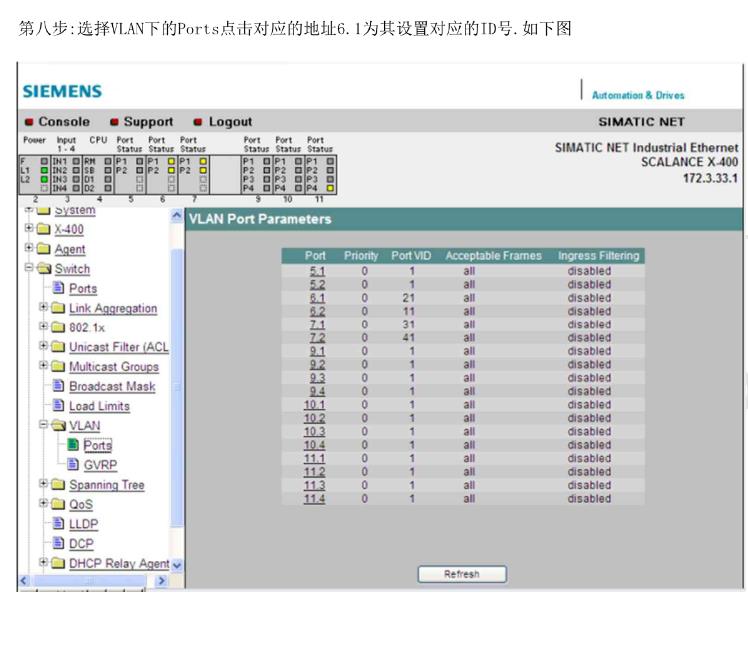Click the DCP page icon

58,544
